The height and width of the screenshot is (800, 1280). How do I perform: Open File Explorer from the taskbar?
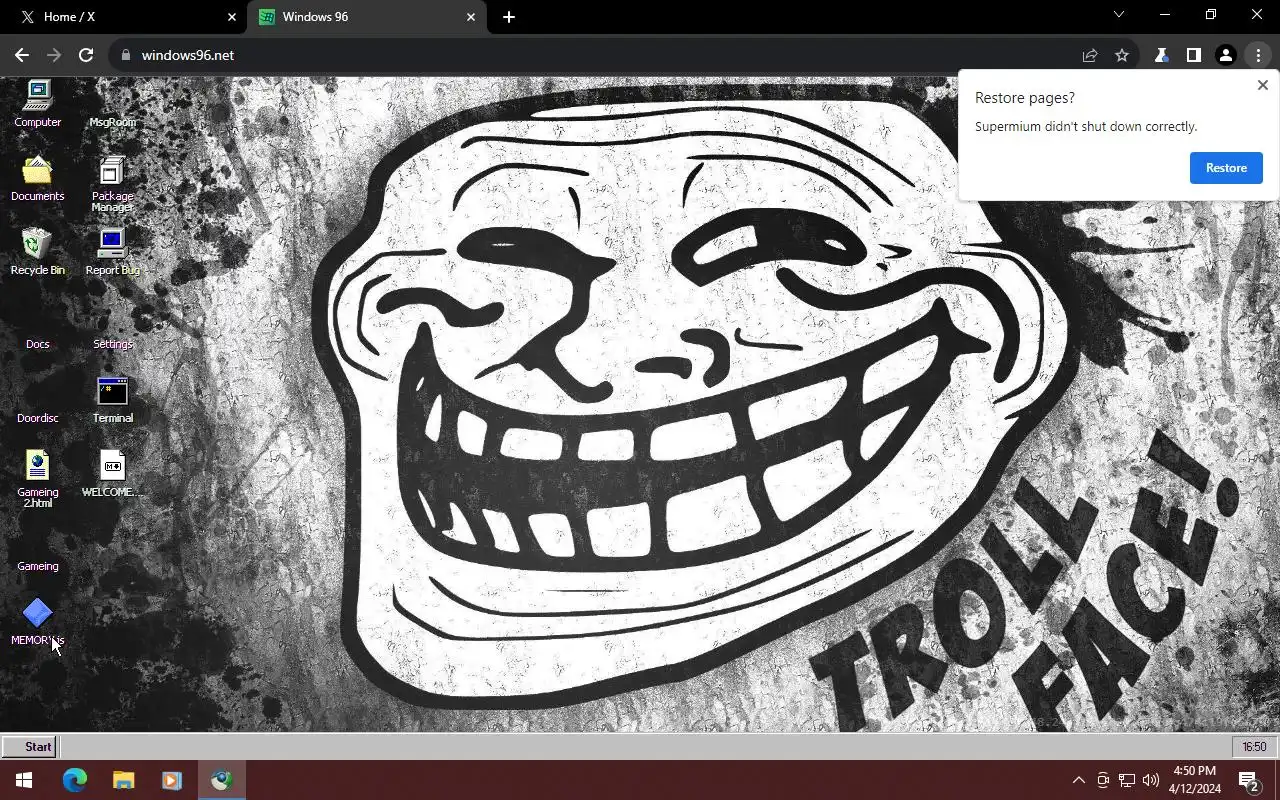coord(123,780)
